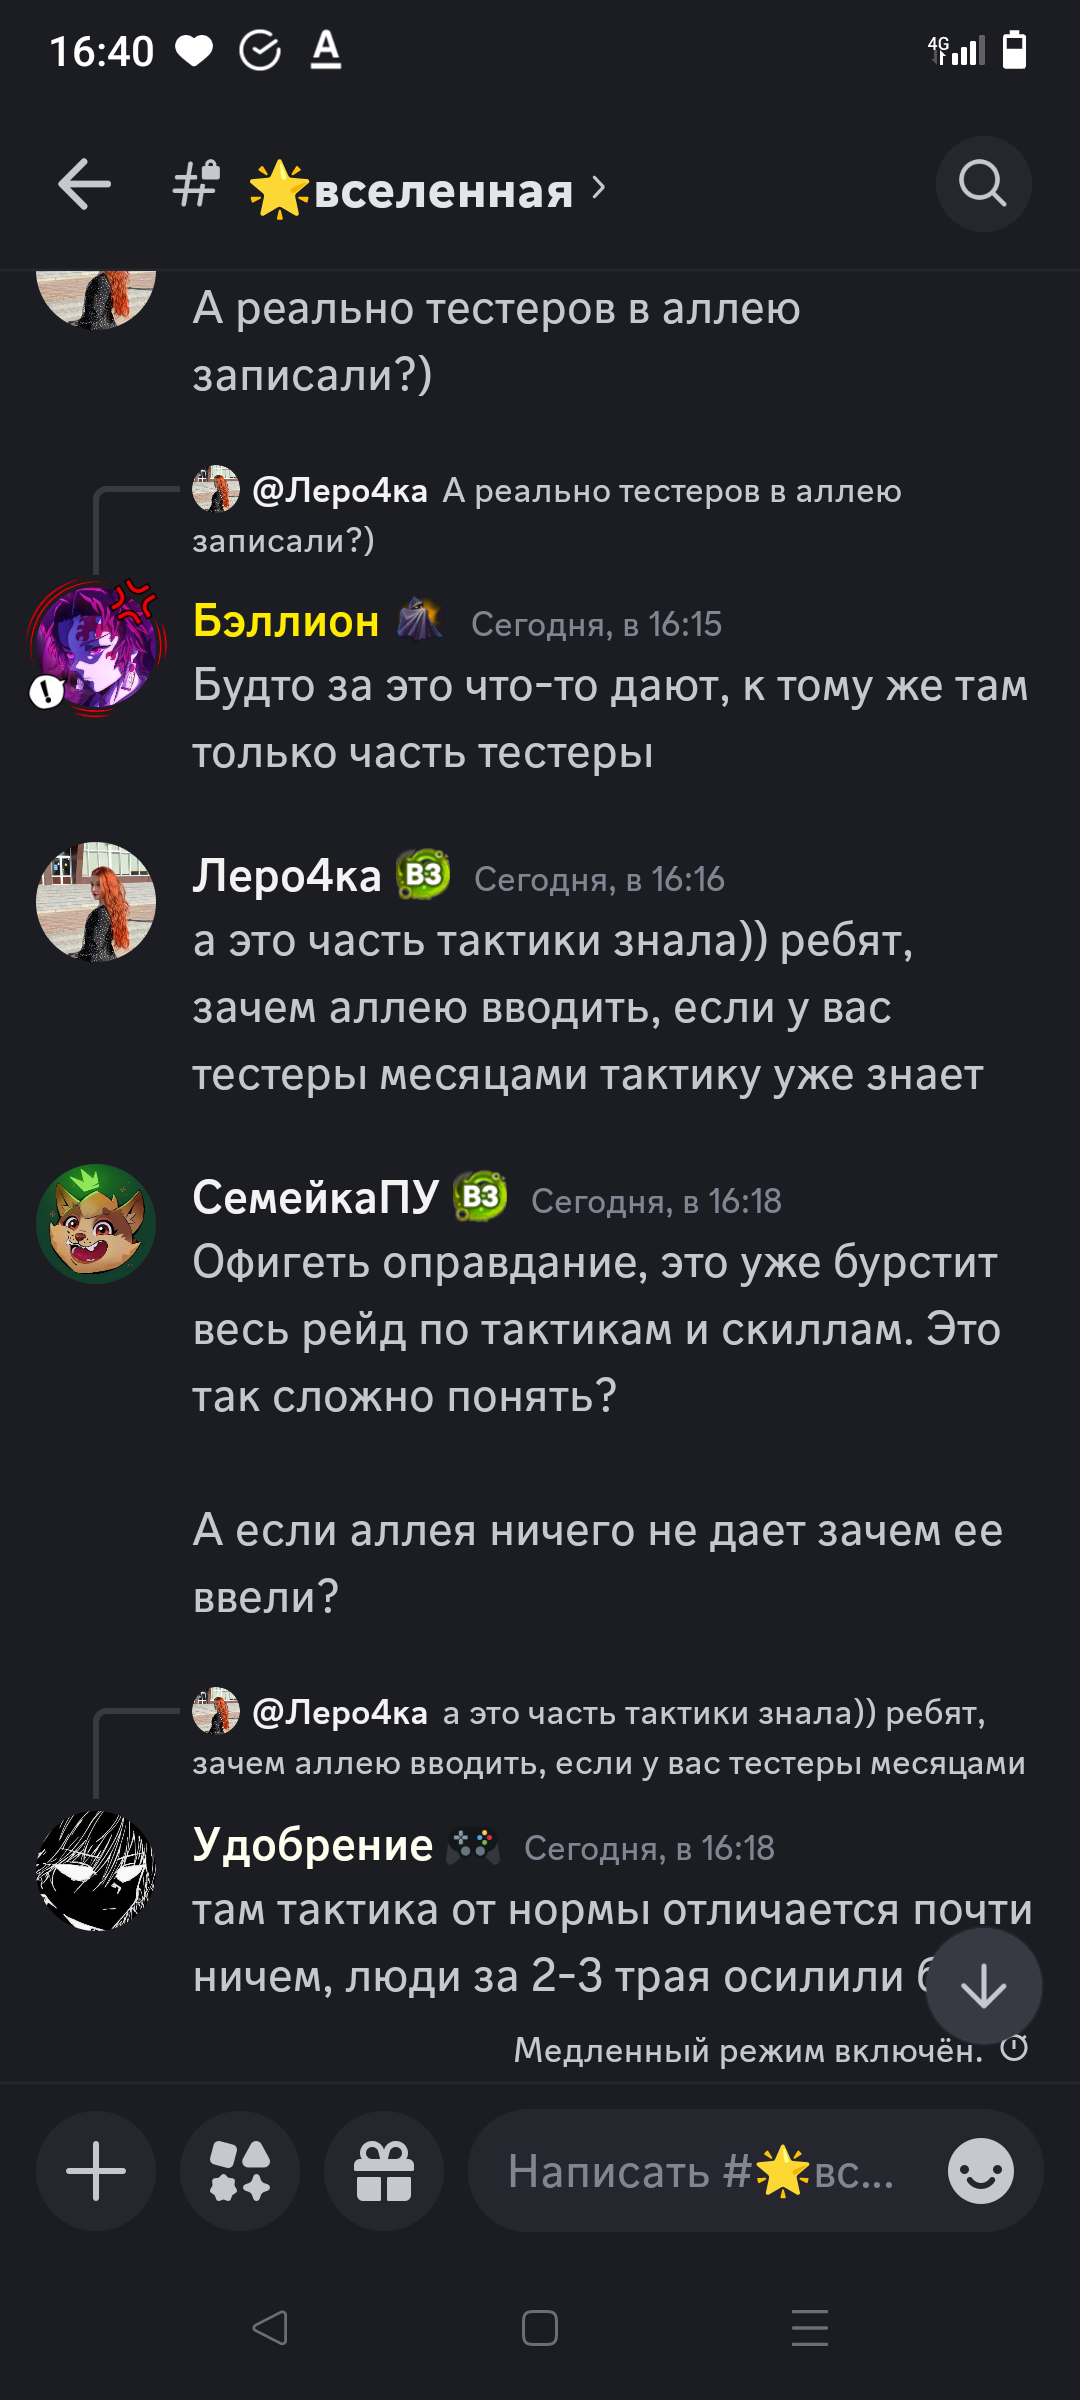Image resolution: width=1080 pixels, height=2400 pixels.
Task: Tap Android home navigation button
Action: click(540, 2328)
